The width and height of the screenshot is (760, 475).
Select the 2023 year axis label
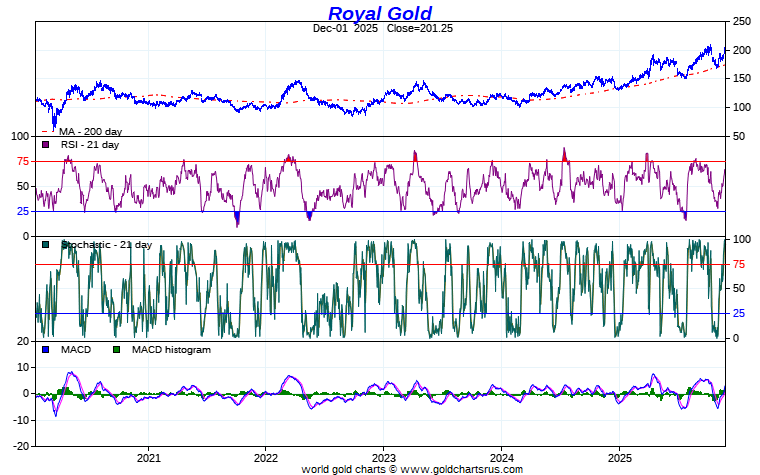(x=383, y=456)
